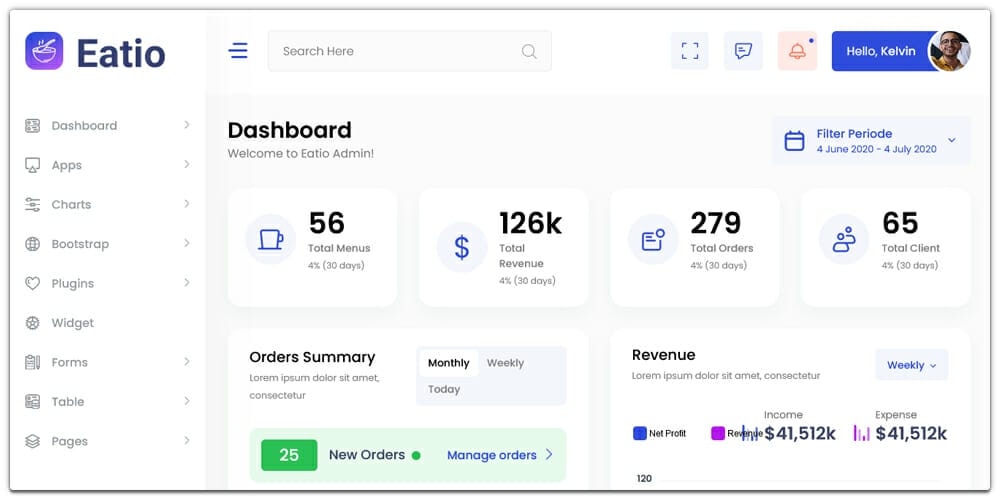1000x500 pixels.
Task: Click the Total Orders icon
Action: 653,240
